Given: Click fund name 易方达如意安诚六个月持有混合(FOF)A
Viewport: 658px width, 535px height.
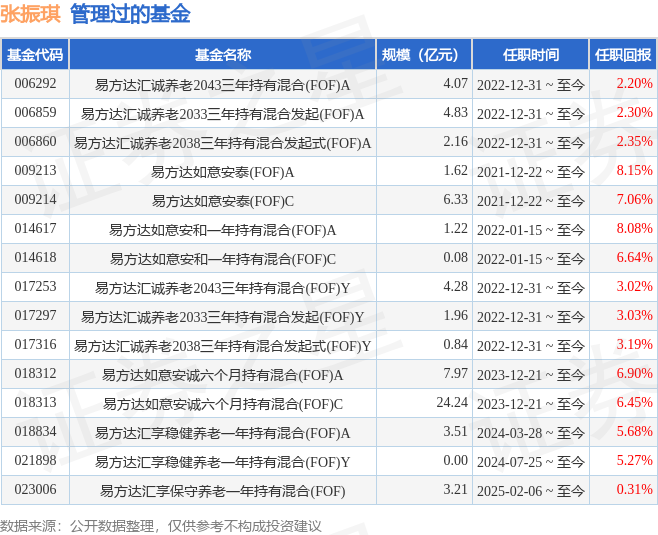Looking at the screenshot, I should click(222, 375).
